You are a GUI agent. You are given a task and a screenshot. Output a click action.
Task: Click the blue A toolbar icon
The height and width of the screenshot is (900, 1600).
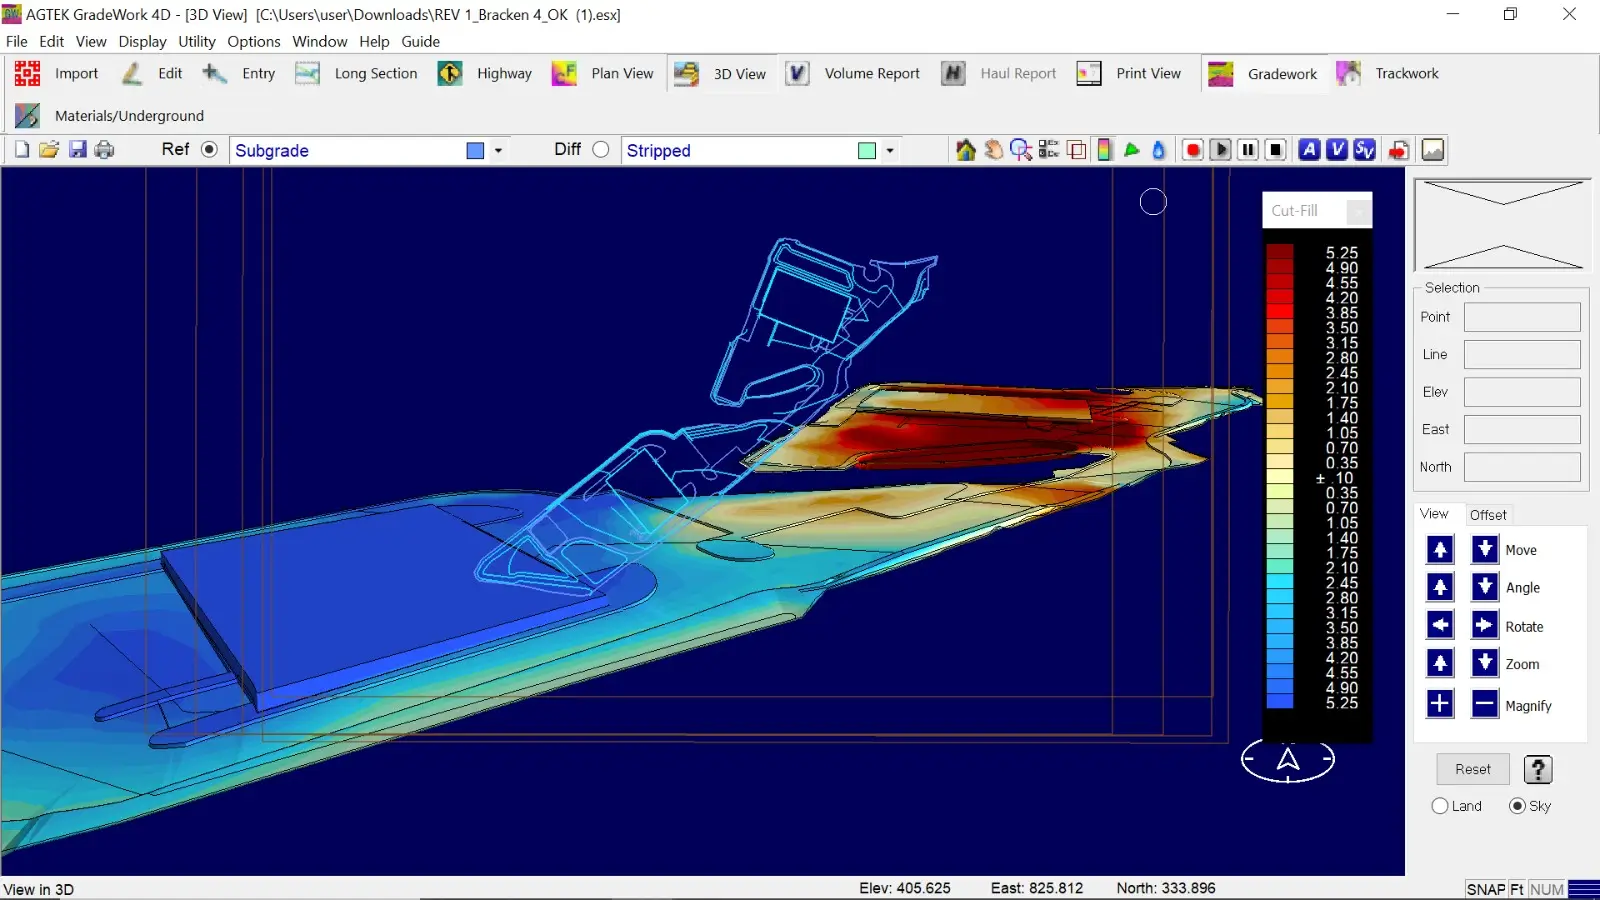coord(1309,150)
